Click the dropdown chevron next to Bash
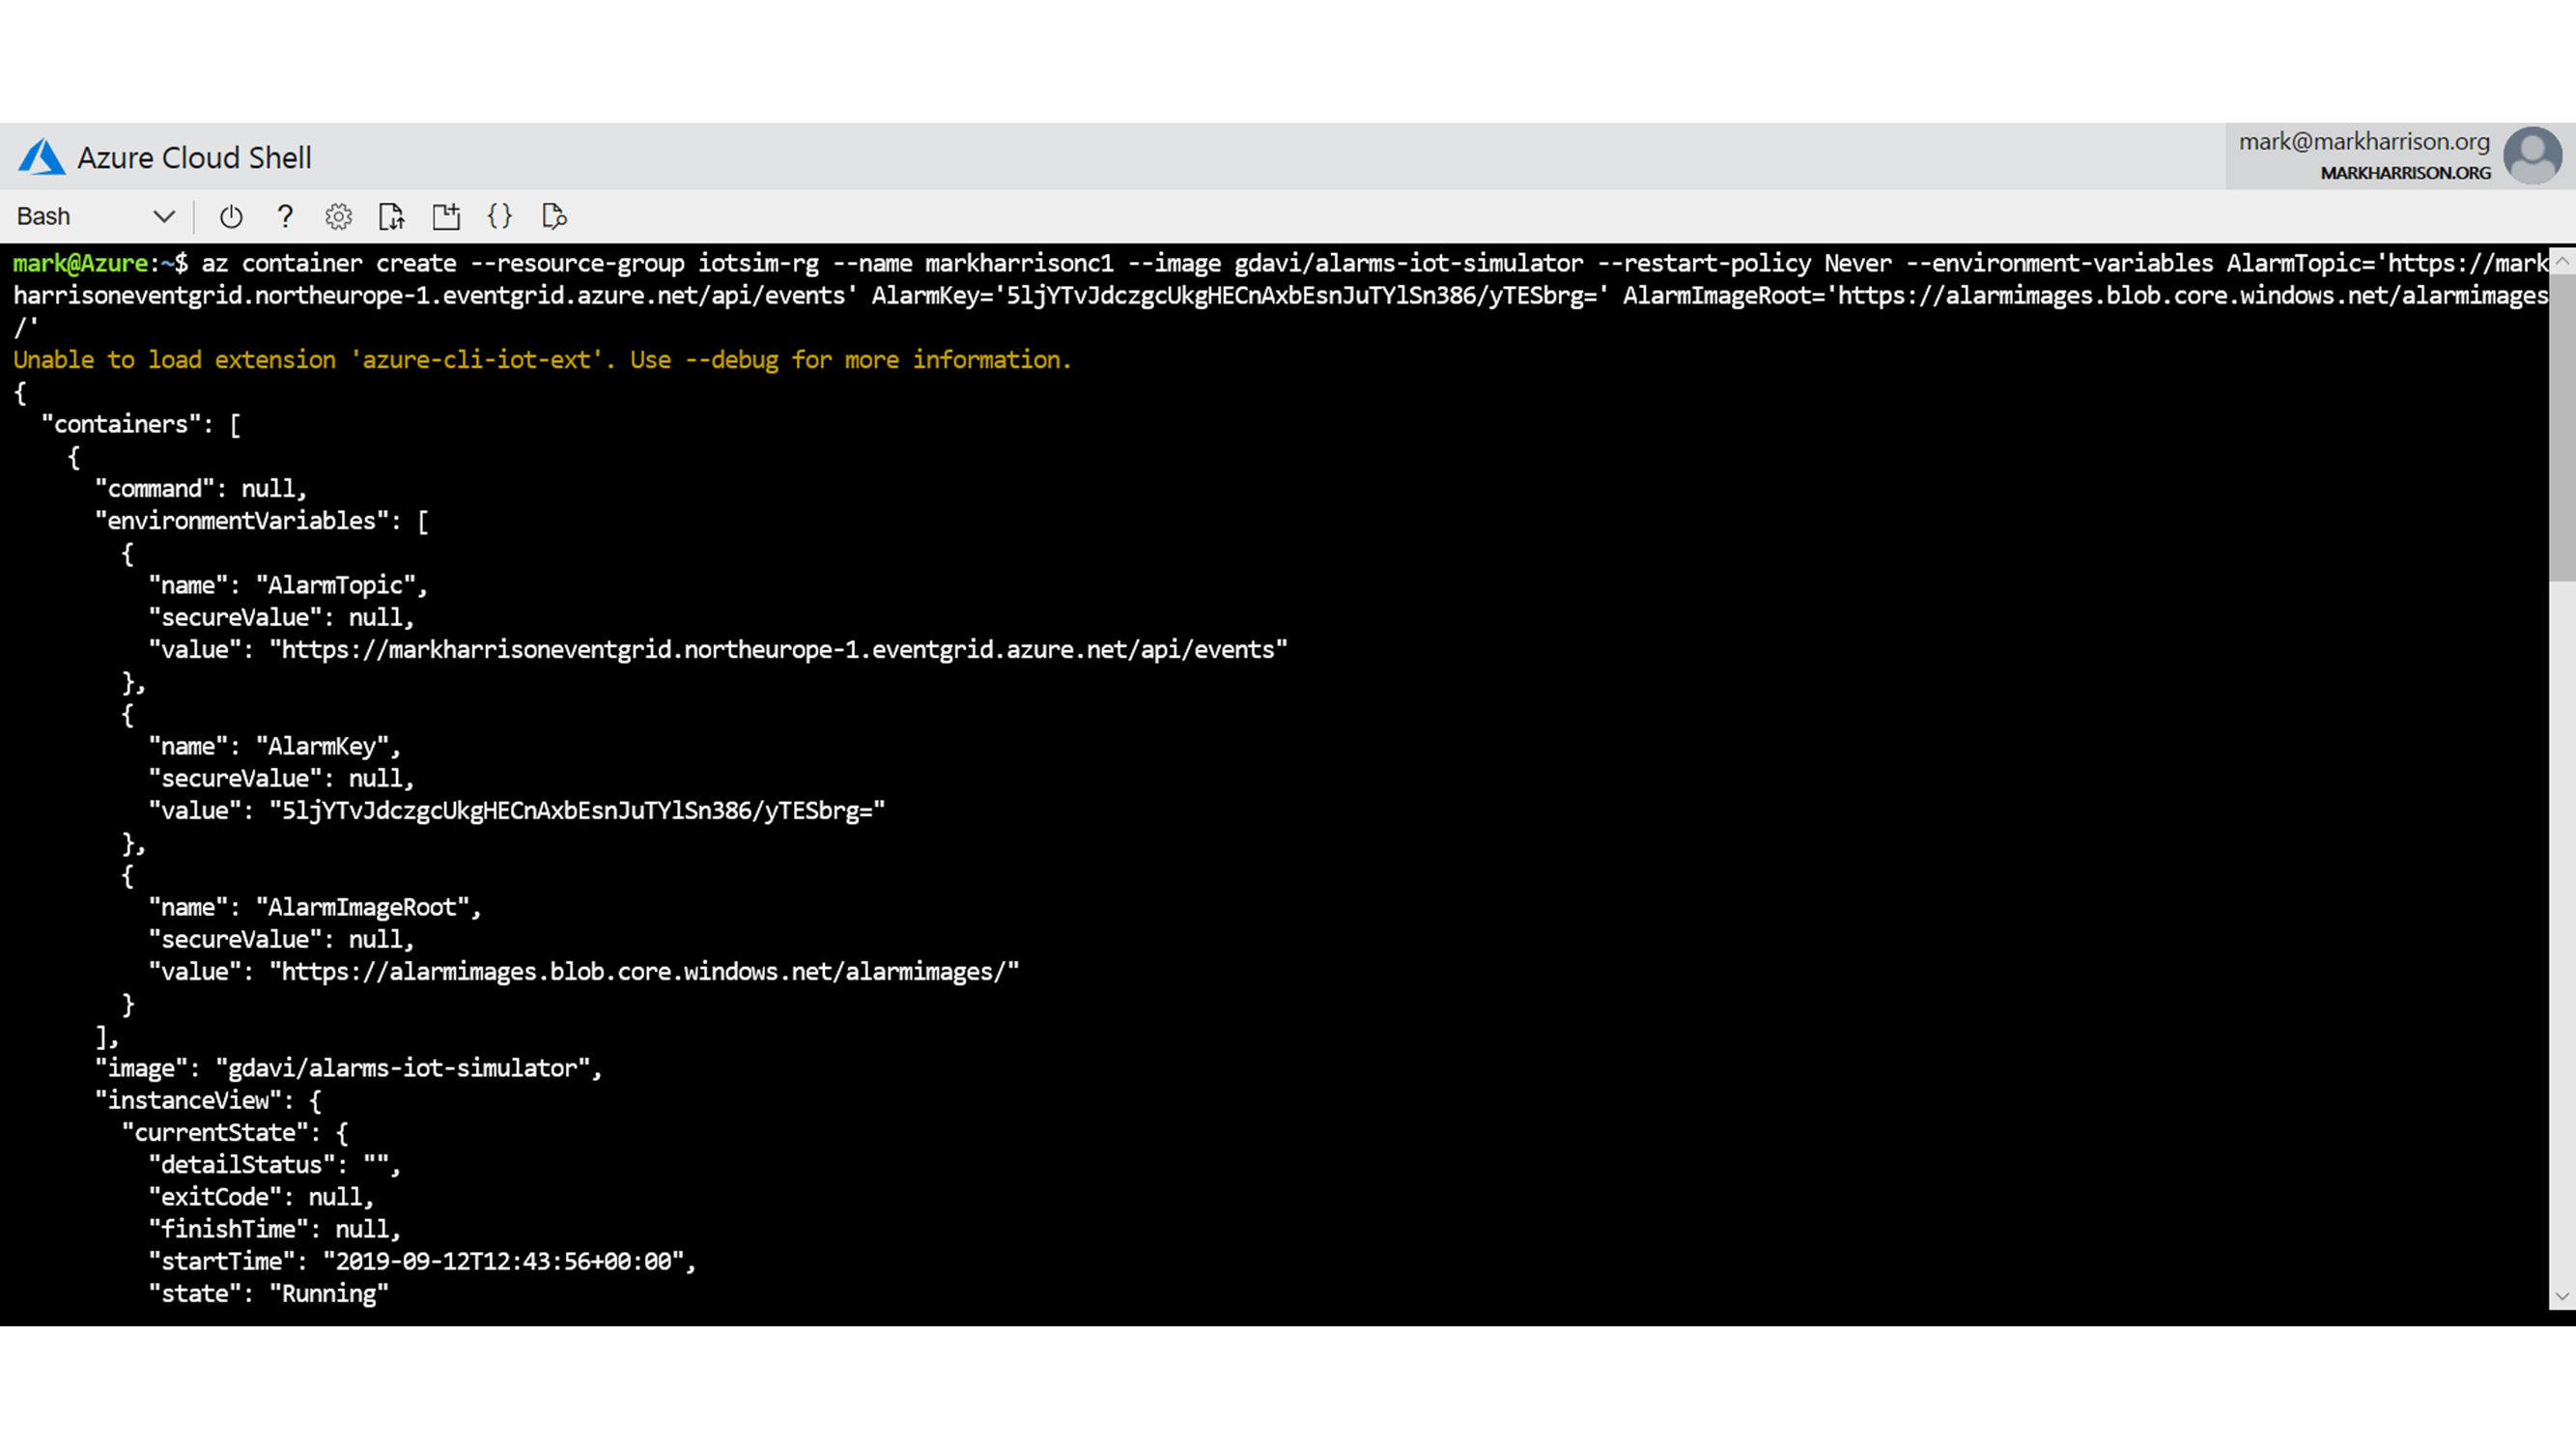 [x=164, y=216]
